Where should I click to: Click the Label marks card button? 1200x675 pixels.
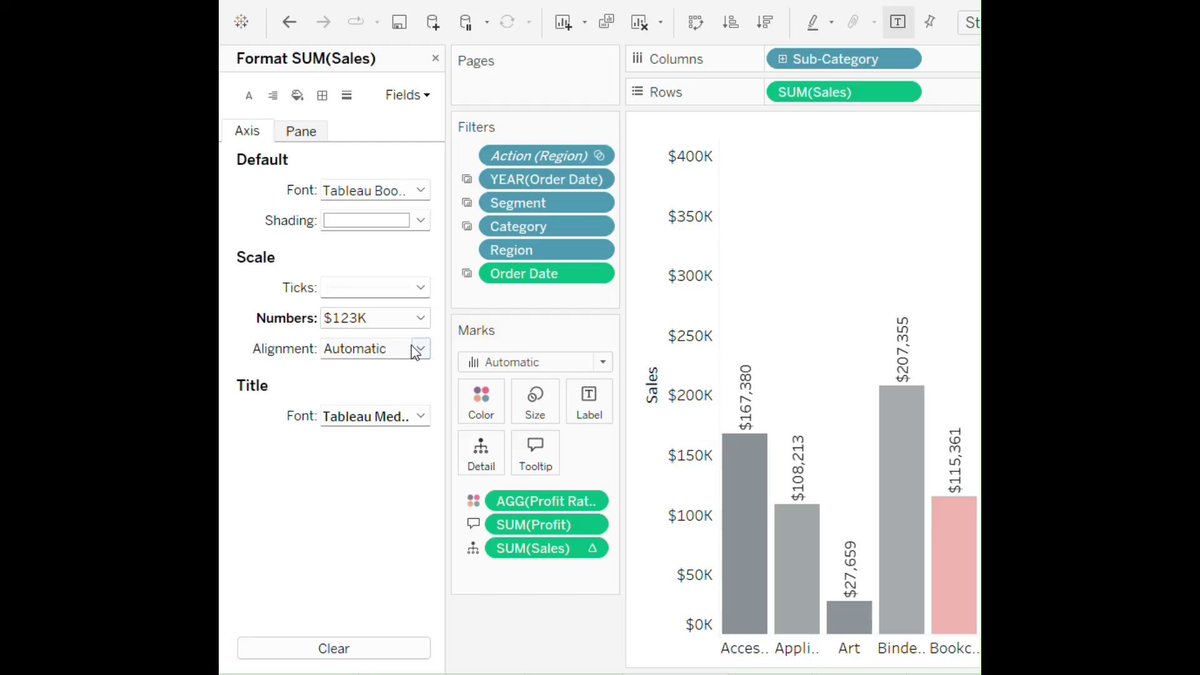pyautogui.click(x=589, y=401)
